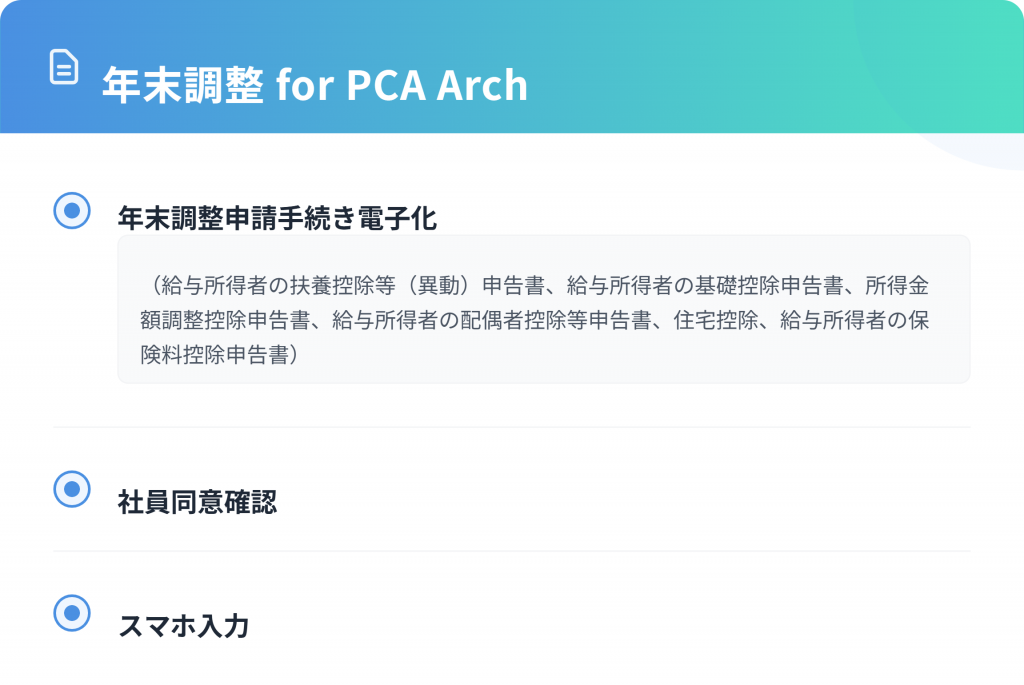Screen dimensions: 1024x685
Task: Click 給与所得者の保険料控除申告書 in the description
Action: click(860, 320)
